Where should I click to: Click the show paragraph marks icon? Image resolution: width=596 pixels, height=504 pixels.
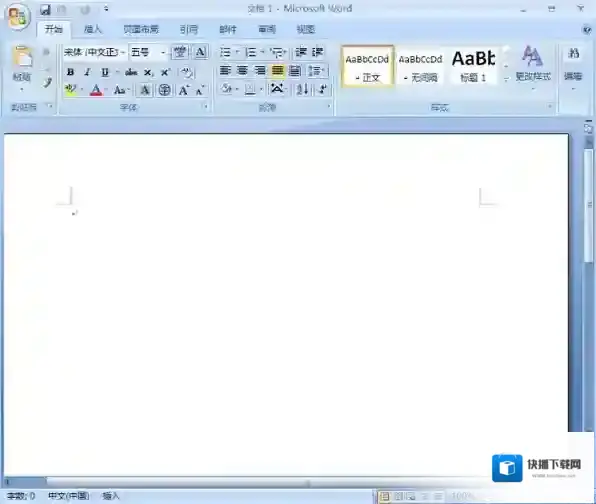[x=322, y=89]
